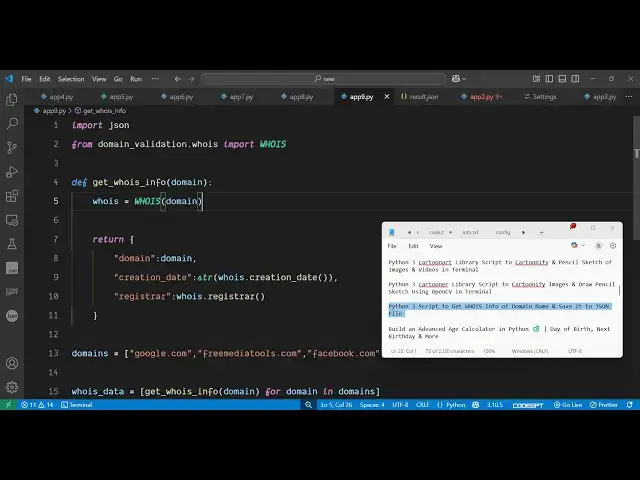Open Ln 5, Col 26 go-to-line indicator
This screenshot has width=640, height=480.
(x=336, y=404)
